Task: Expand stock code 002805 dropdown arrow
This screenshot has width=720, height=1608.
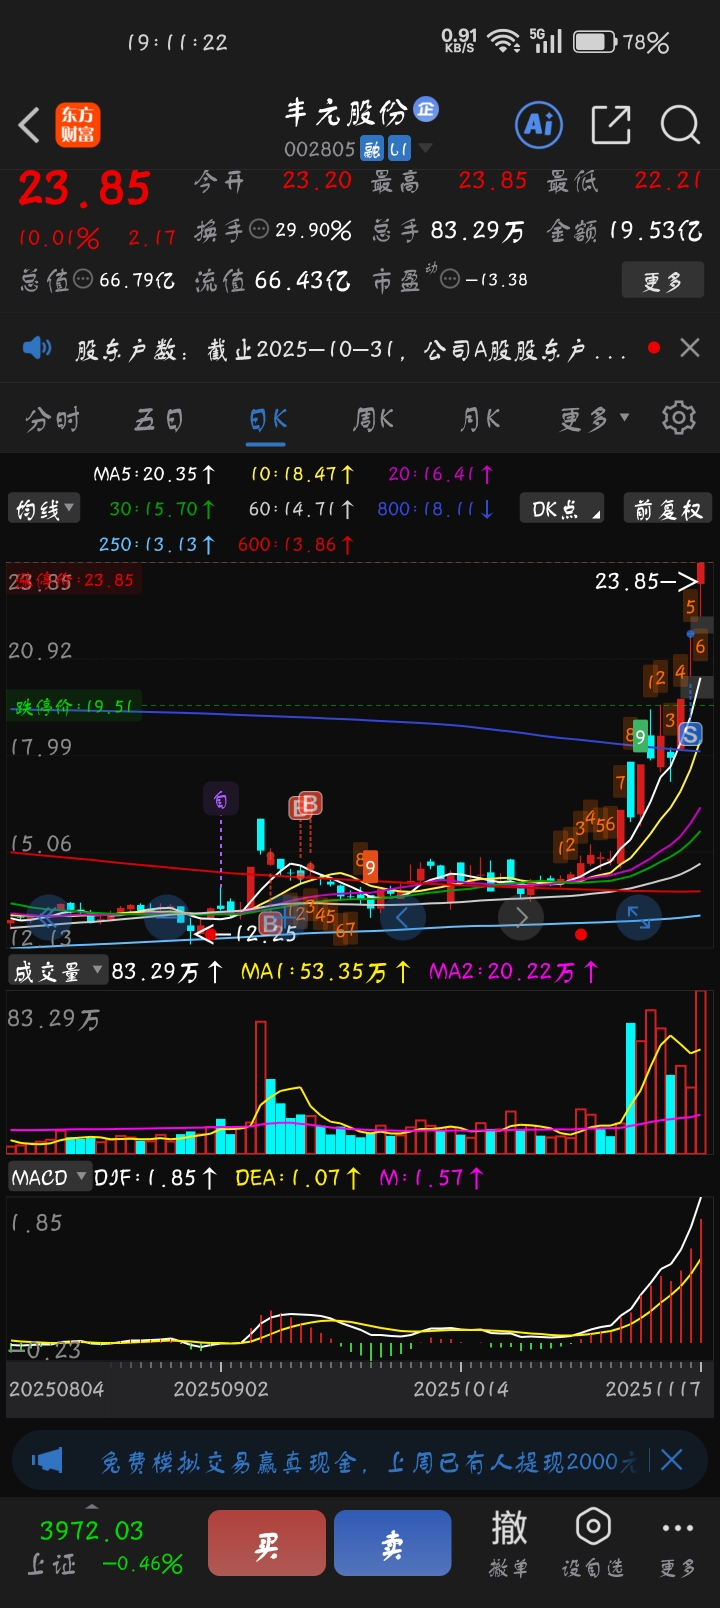Action: [x=425, y=148]
